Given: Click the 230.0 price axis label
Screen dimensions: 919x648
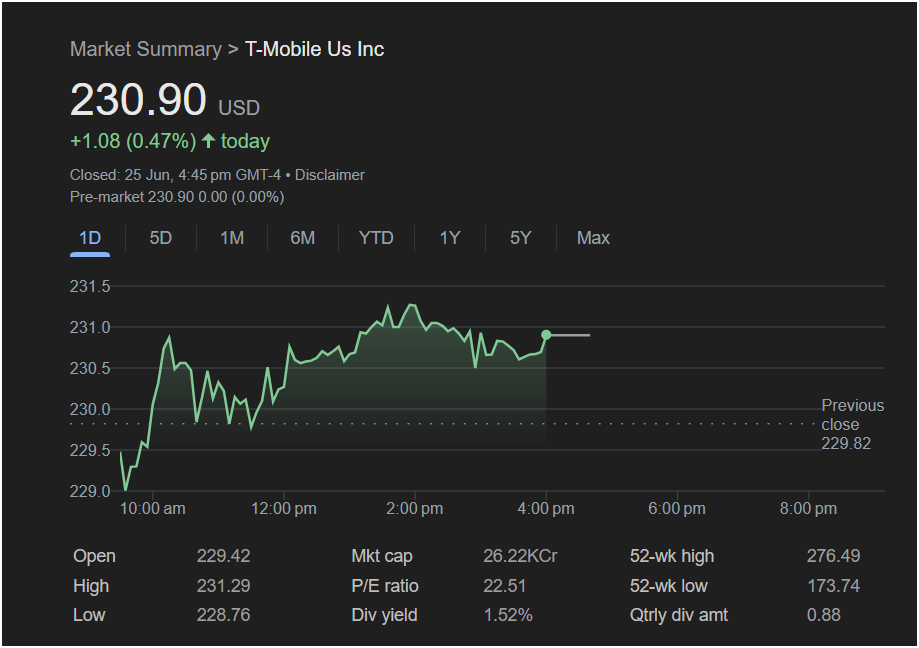Looking at the screenshot, I should [90, 410].
